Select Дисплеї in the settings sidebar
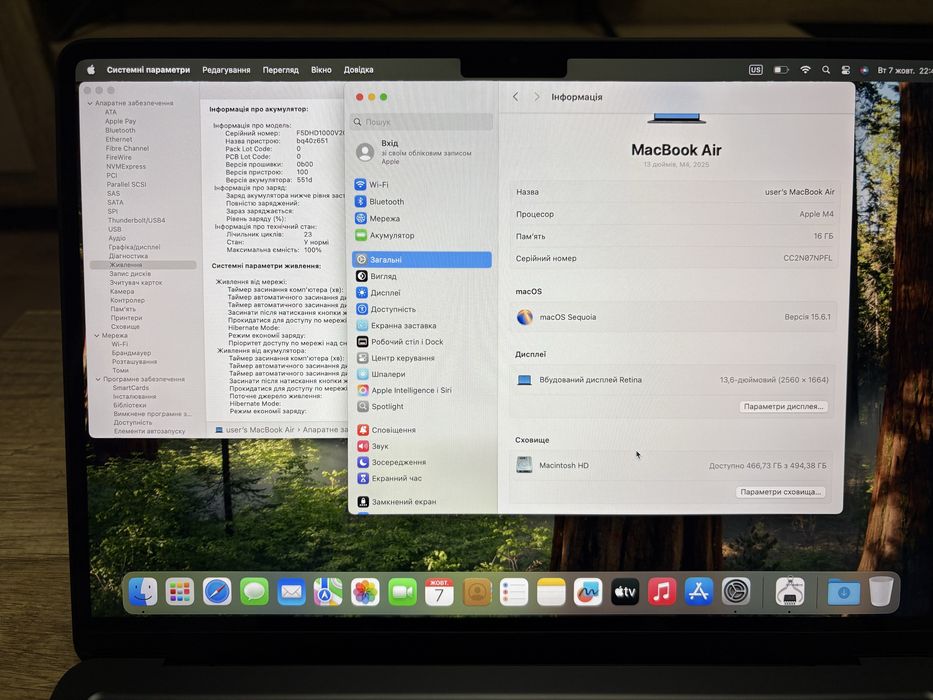 click(x=421, y=293)
